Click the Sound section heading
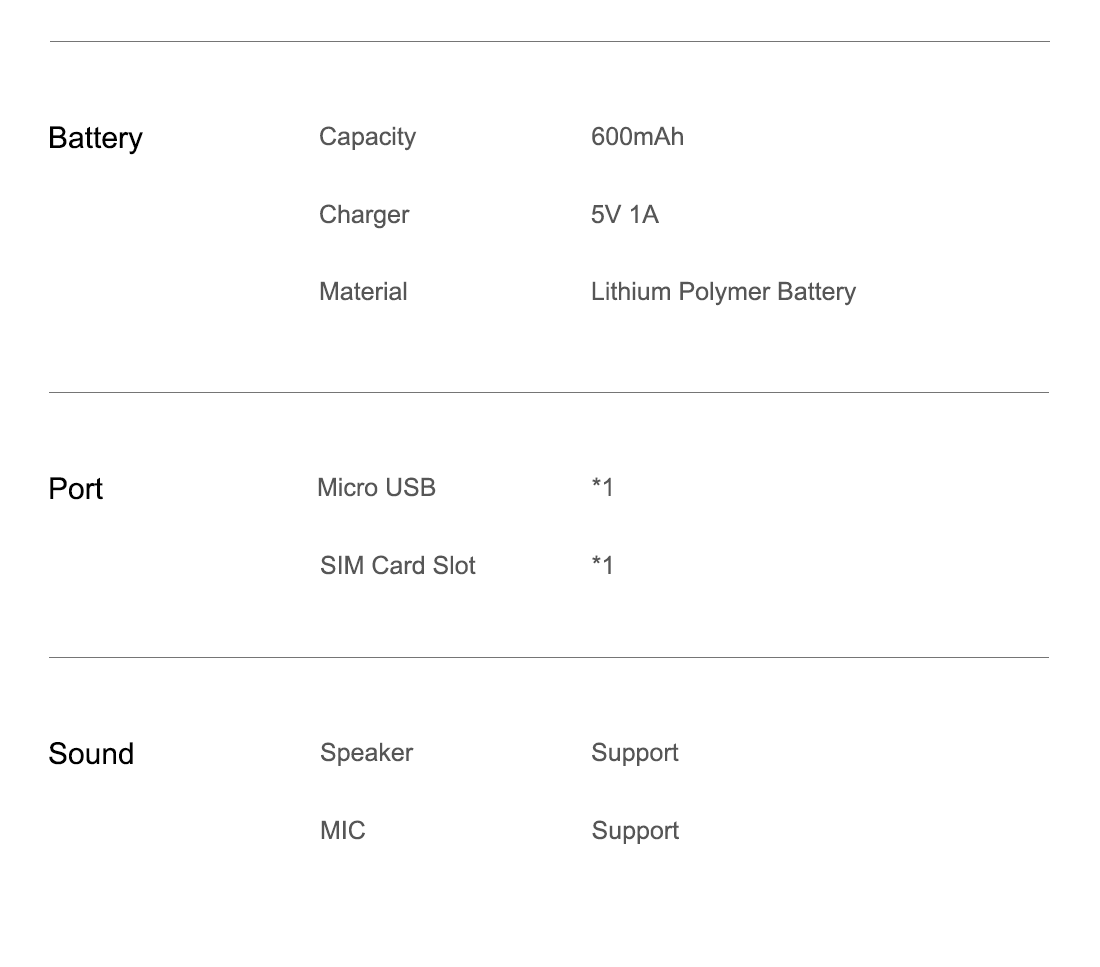The image size is (1100, 967). point(91,754)
